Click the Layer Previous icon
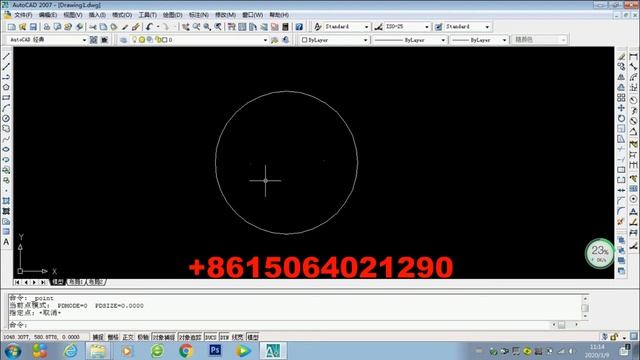The image size is (640, 360). (286, 40)
